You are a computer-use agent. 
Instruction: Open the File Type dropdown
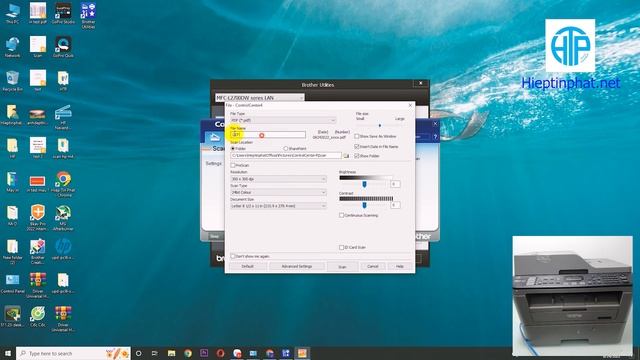283,120
